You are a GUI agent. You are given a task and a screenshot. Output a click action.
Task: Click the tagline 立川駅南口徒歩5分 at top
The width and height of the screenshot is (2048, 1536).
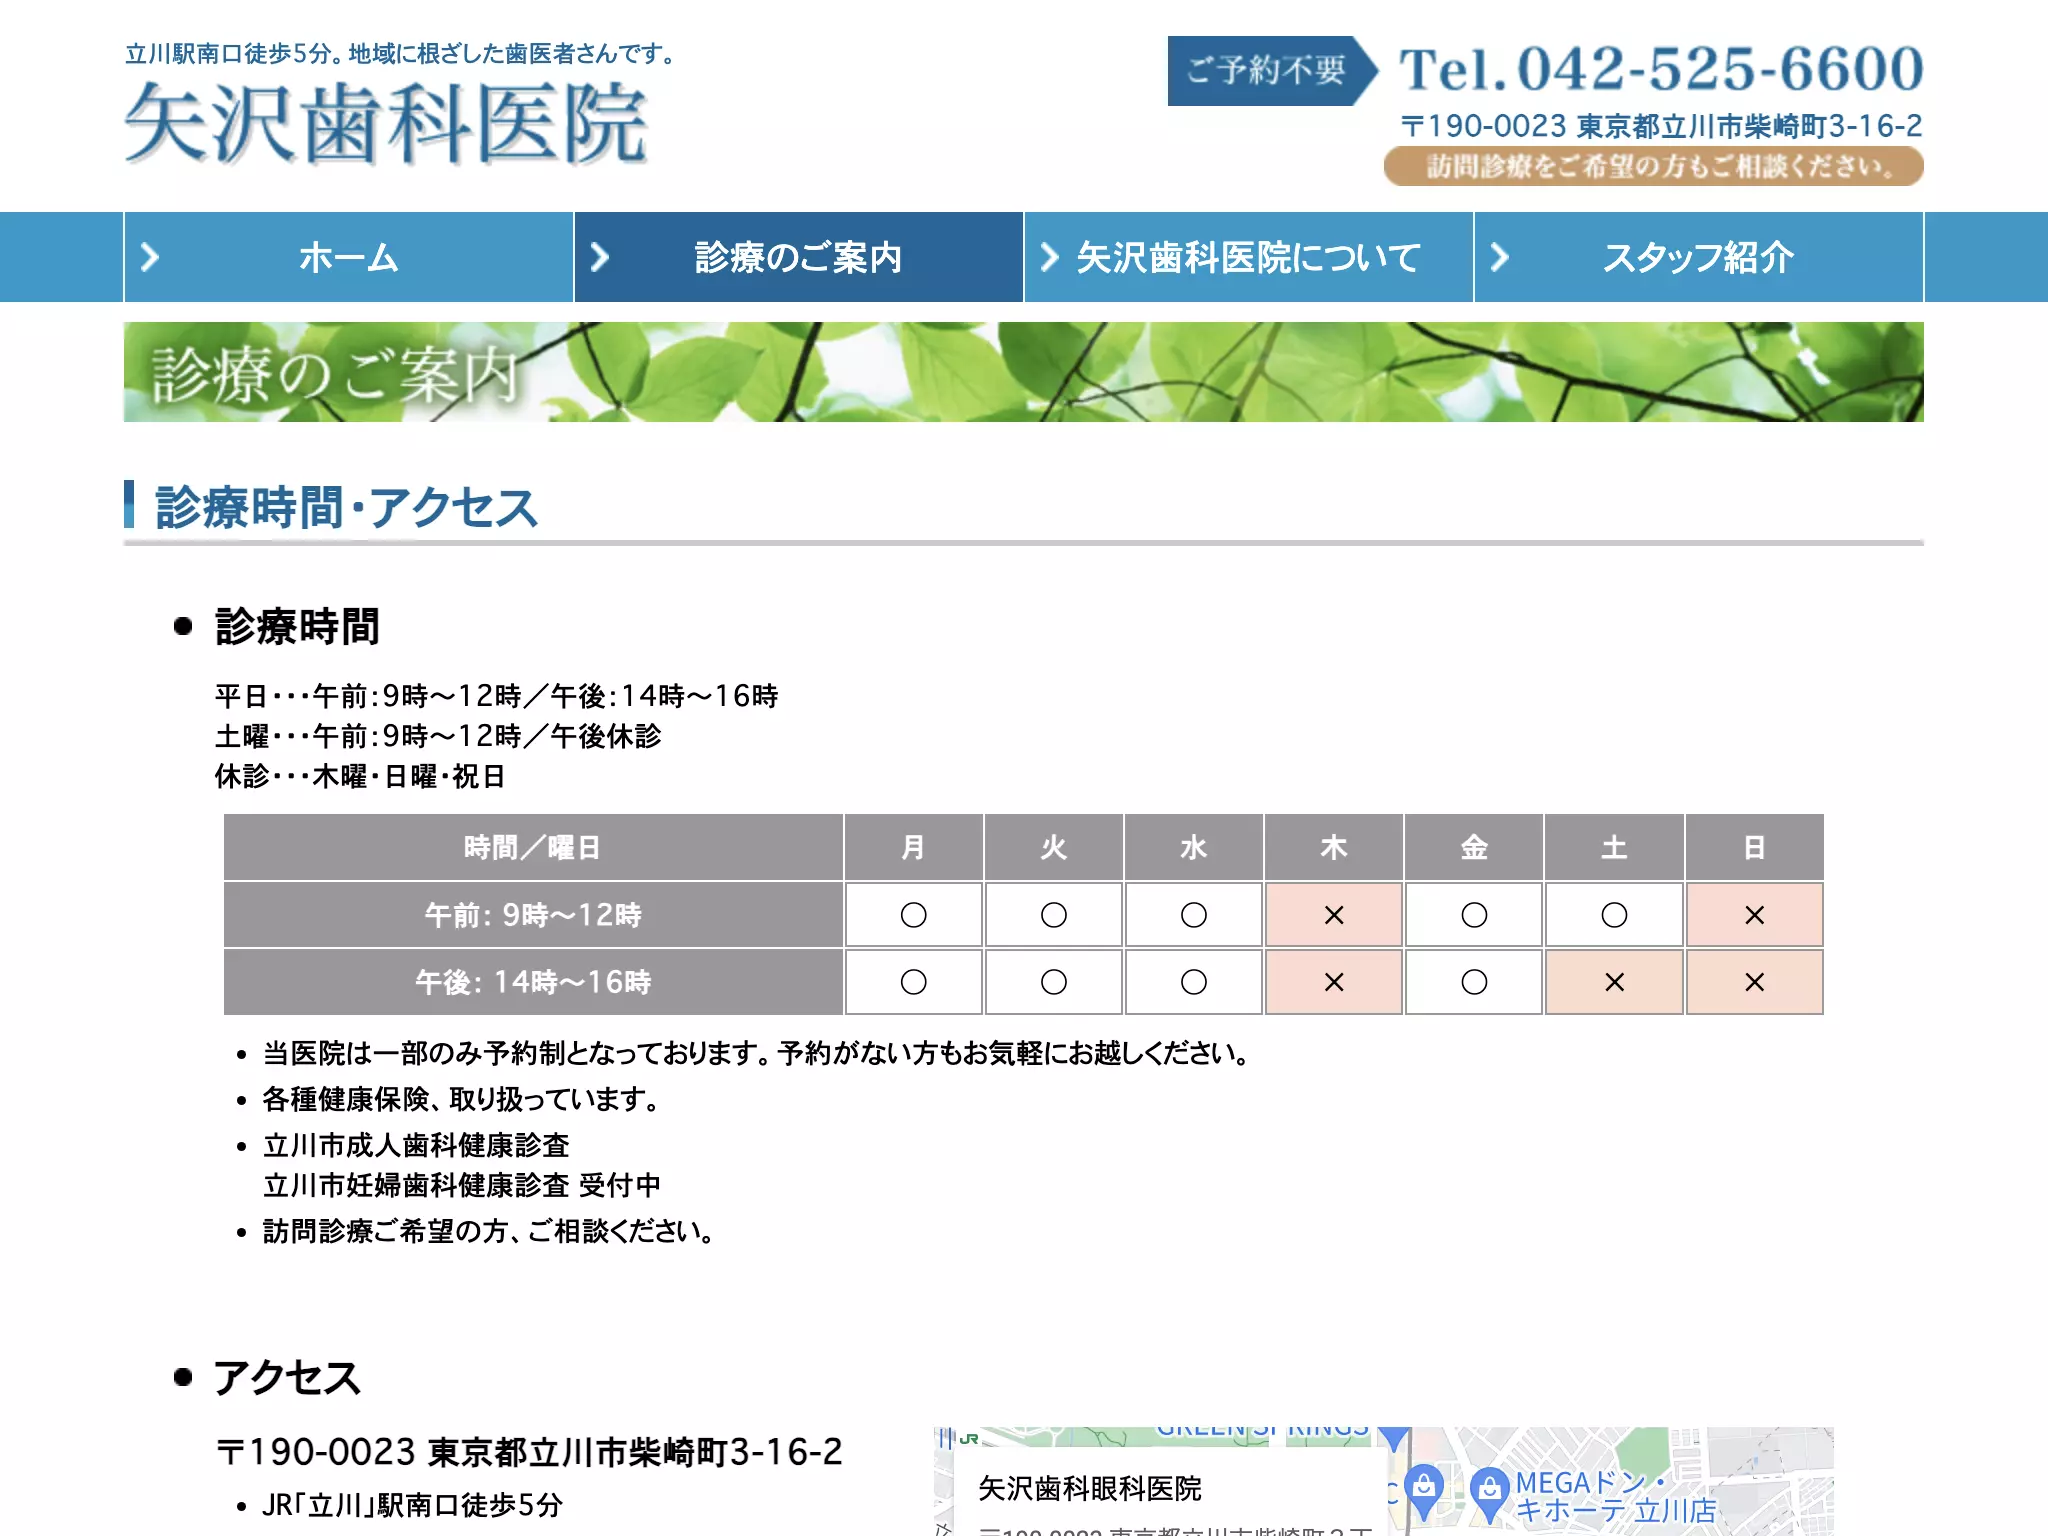point(400,54)
